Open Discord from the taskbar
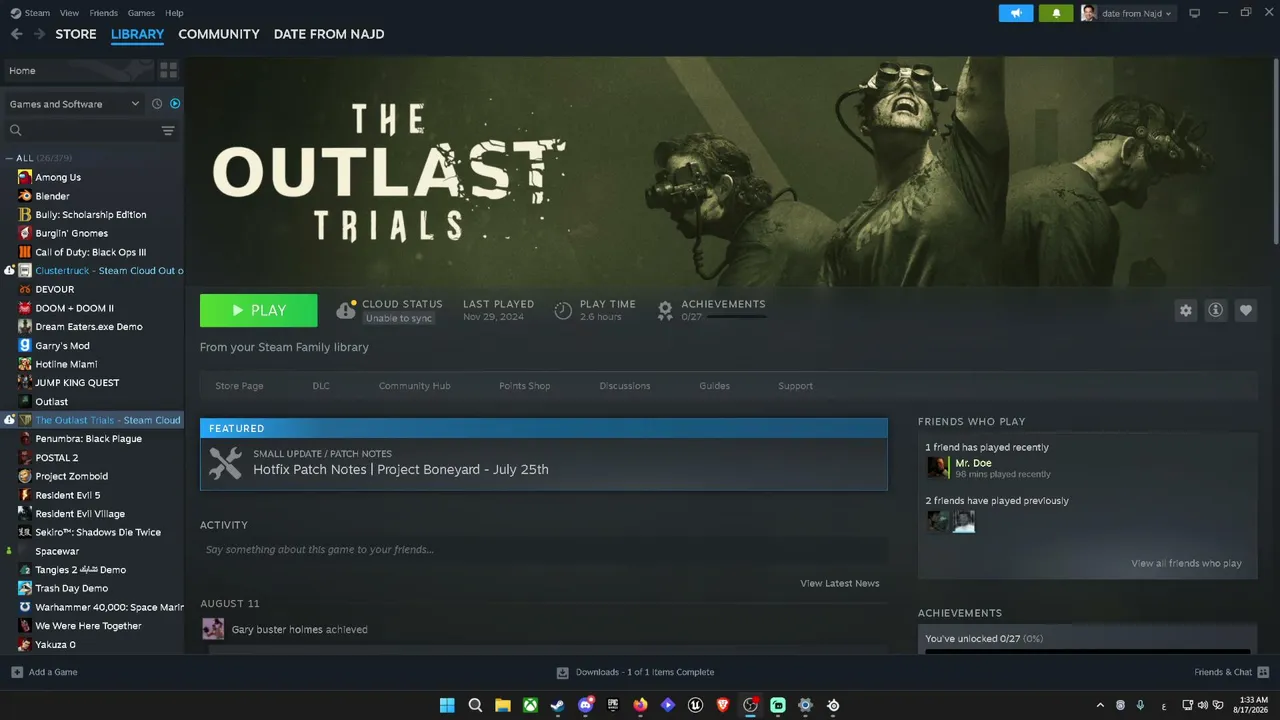 [586, 705]
